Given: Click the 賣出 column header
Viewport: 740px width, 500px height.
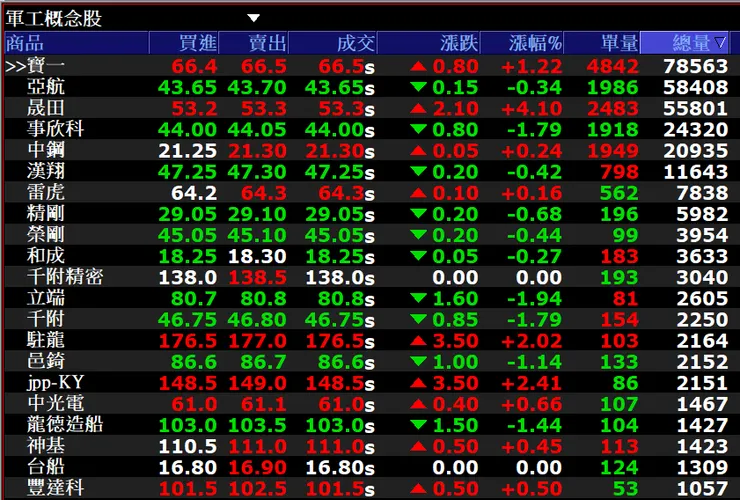Looking at the screenshot, I should click(253, 43).
